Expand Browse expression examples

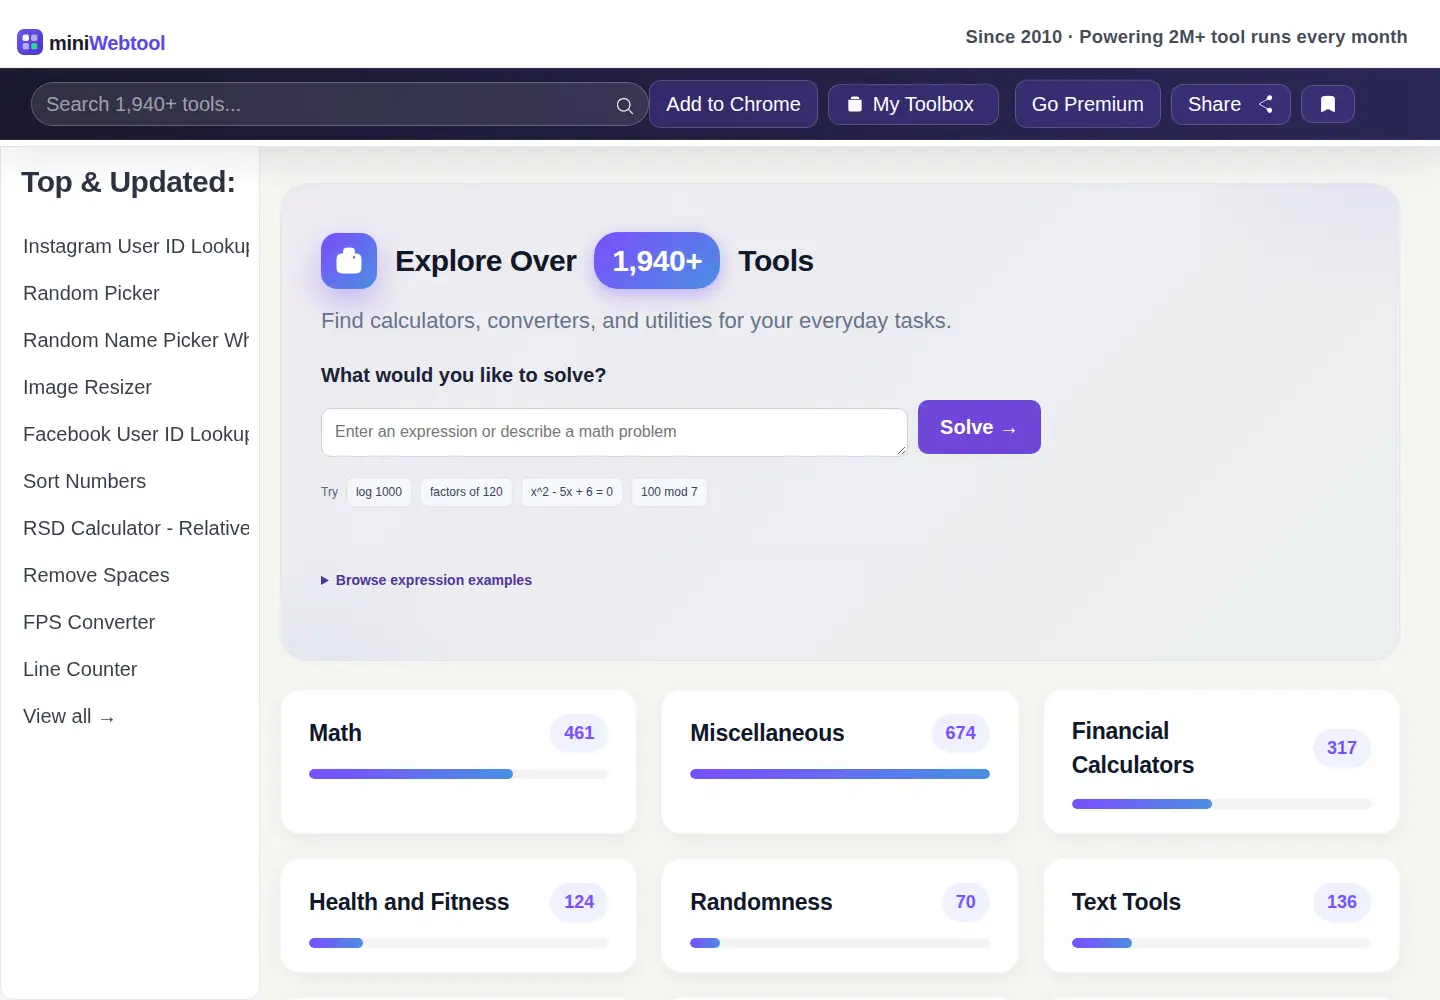426,580
